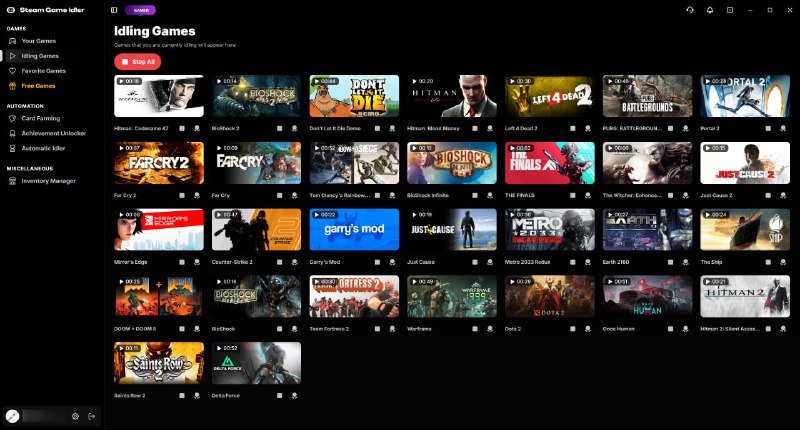
Task: Open achievements icon for Hitman: Codename 47
Action: click(x=197, y=129)
